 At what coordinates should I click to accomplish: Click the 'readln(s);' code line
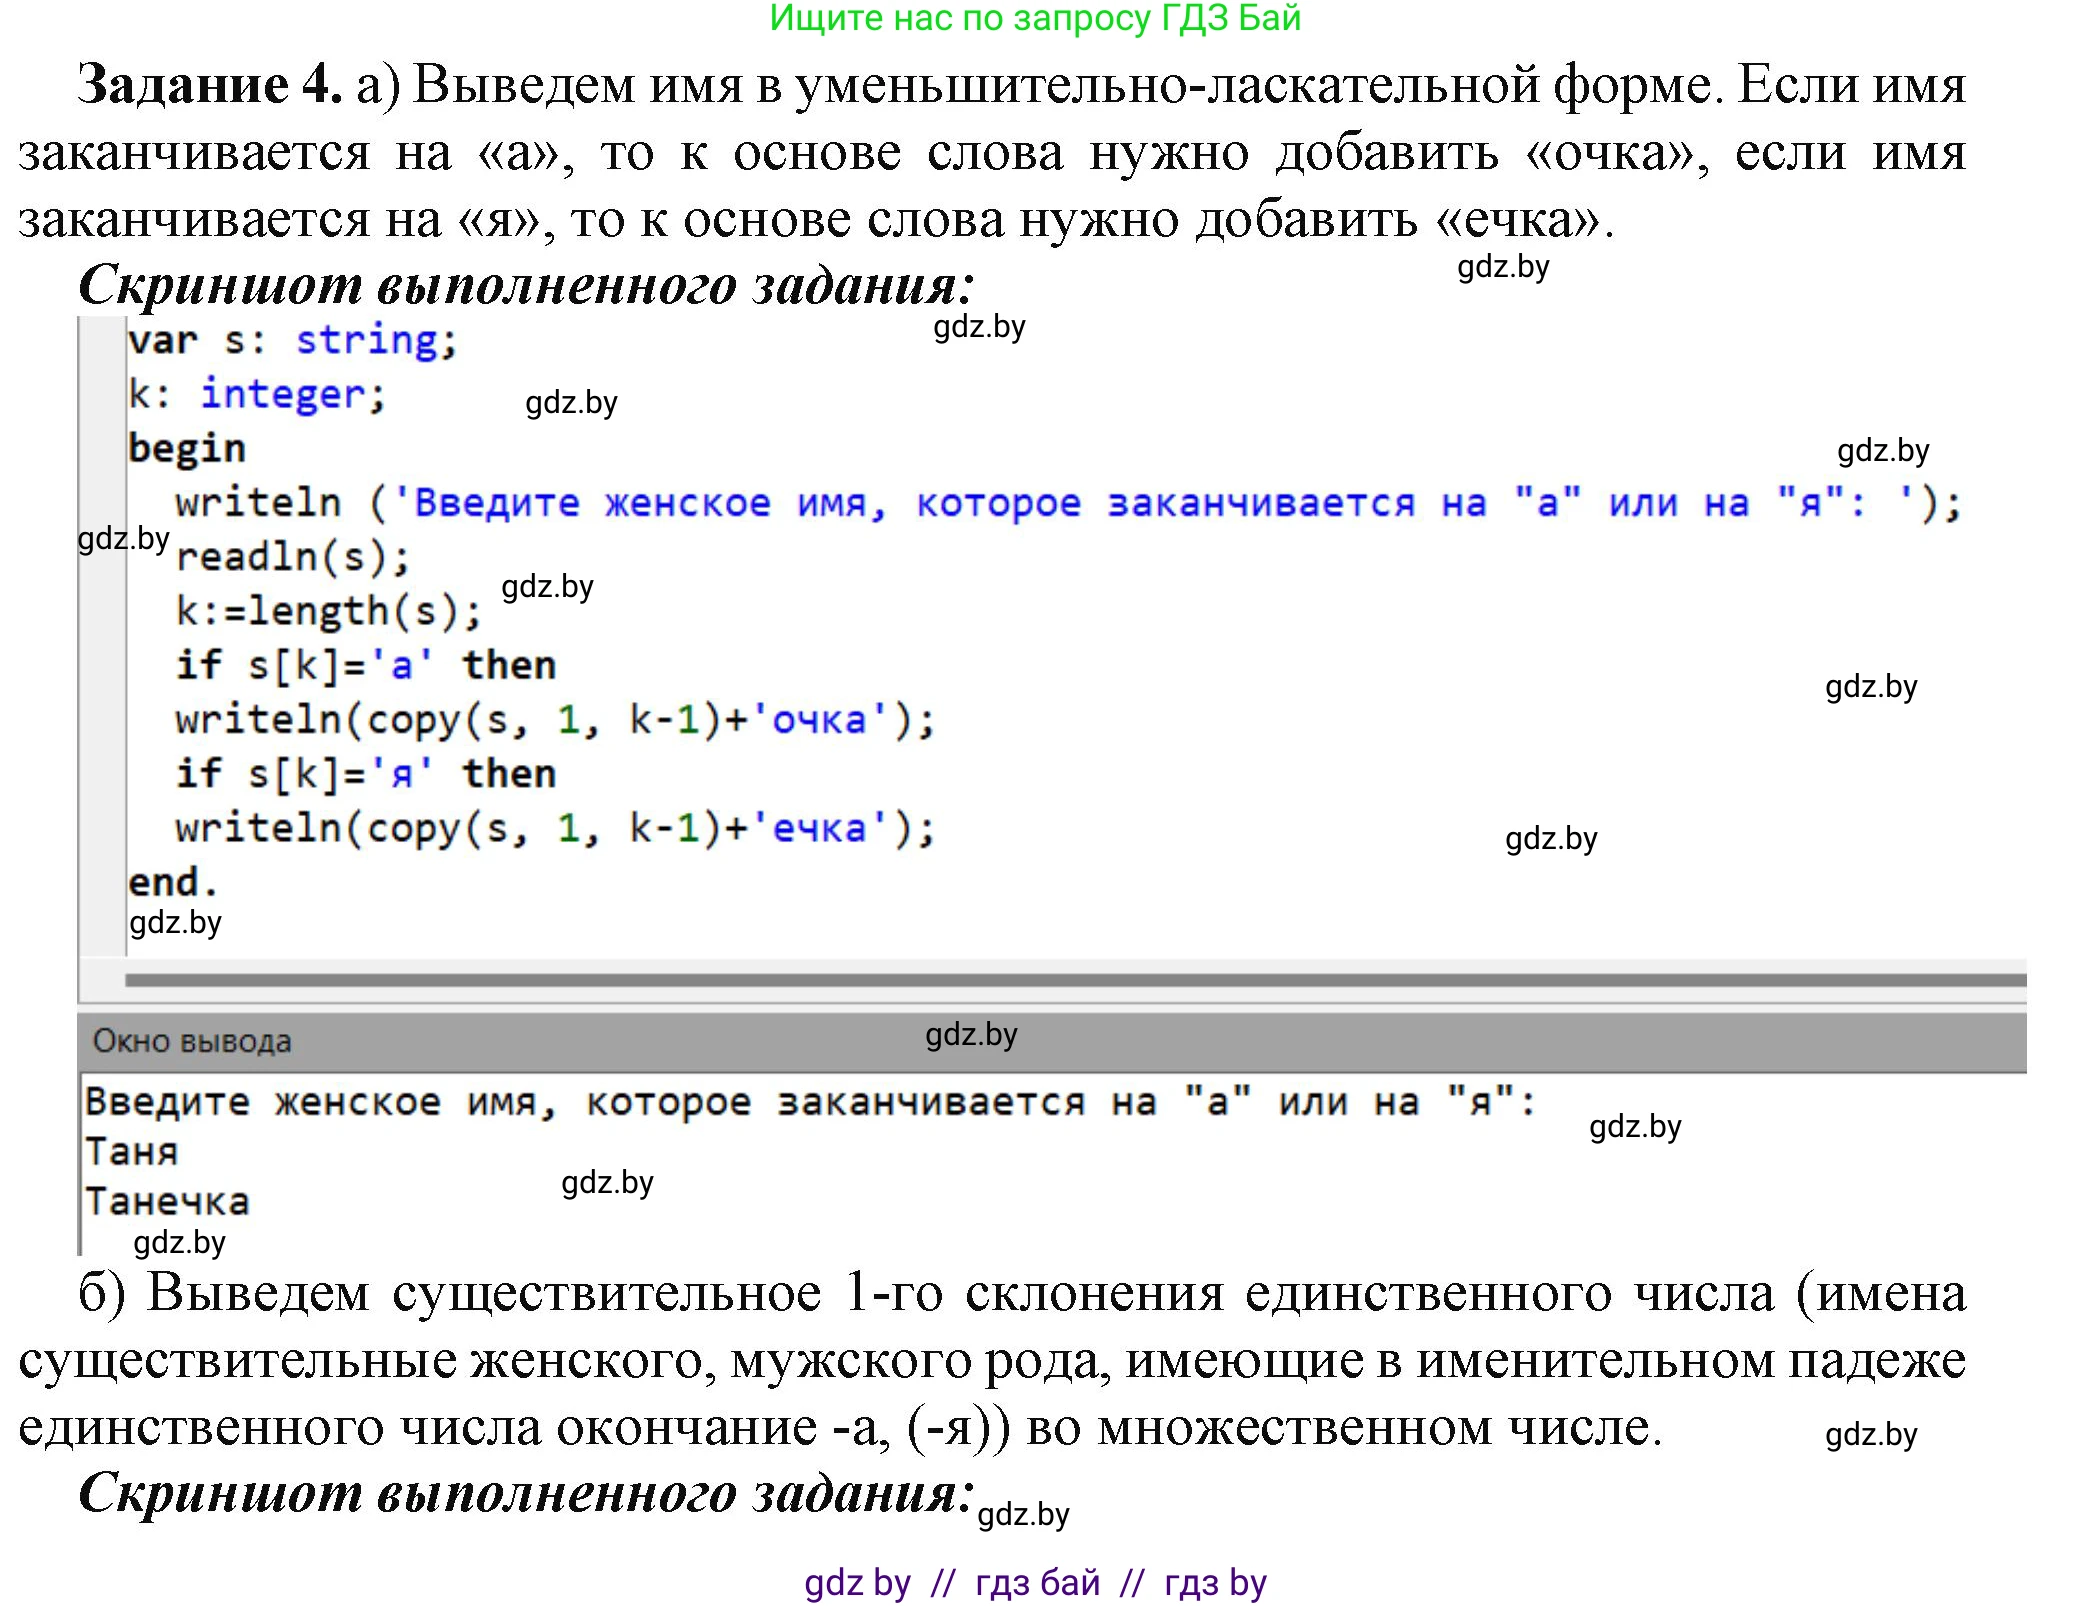coord(293,557)
